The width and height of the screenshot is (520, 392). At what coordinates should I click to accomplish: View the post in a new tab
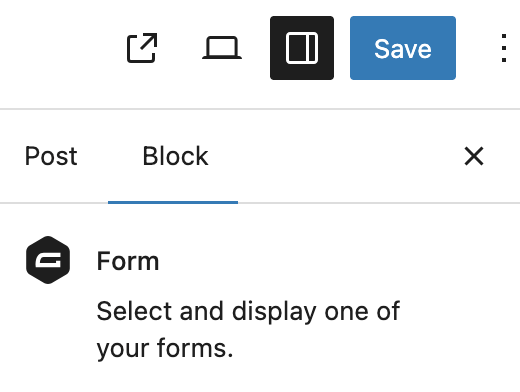click(x=142, y=48)
